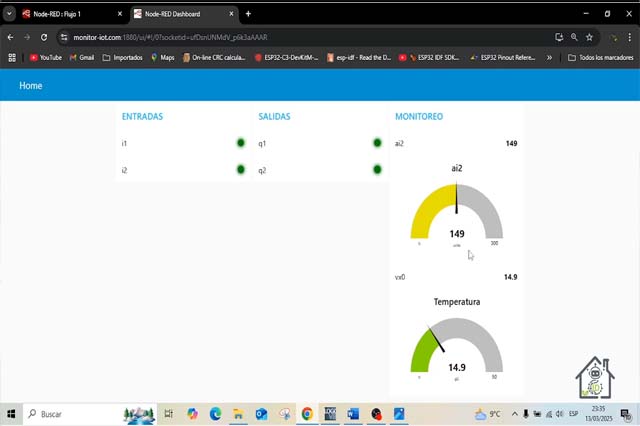This screenshot has height=426, width=640.
Task: Reload the current page
Action: tap(44, 37)
